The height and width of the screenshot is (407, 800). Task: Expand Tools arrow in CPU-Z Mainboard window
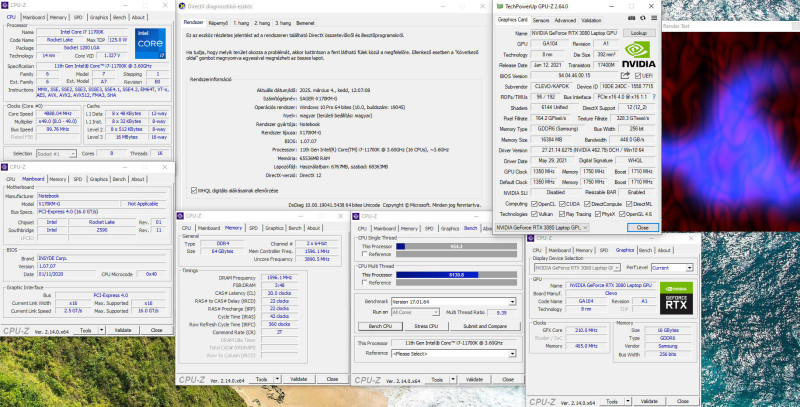pos(102,330)
